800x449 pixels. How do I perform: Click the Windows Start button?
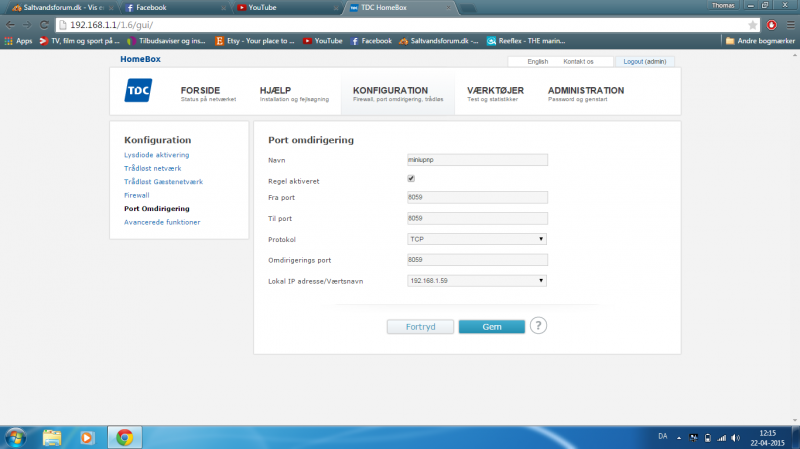click(16, 437)
